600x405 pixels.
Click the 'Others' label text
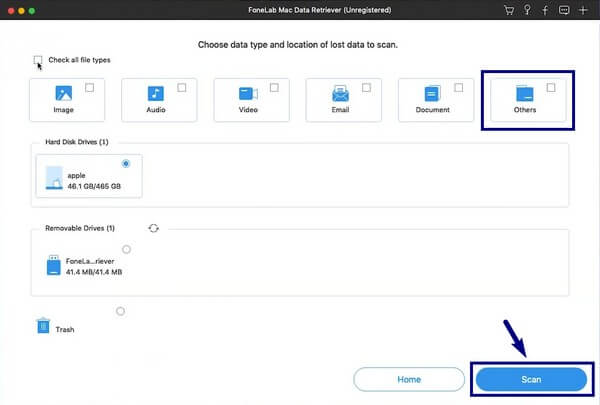pyautogui.click(x=525, y=110)
